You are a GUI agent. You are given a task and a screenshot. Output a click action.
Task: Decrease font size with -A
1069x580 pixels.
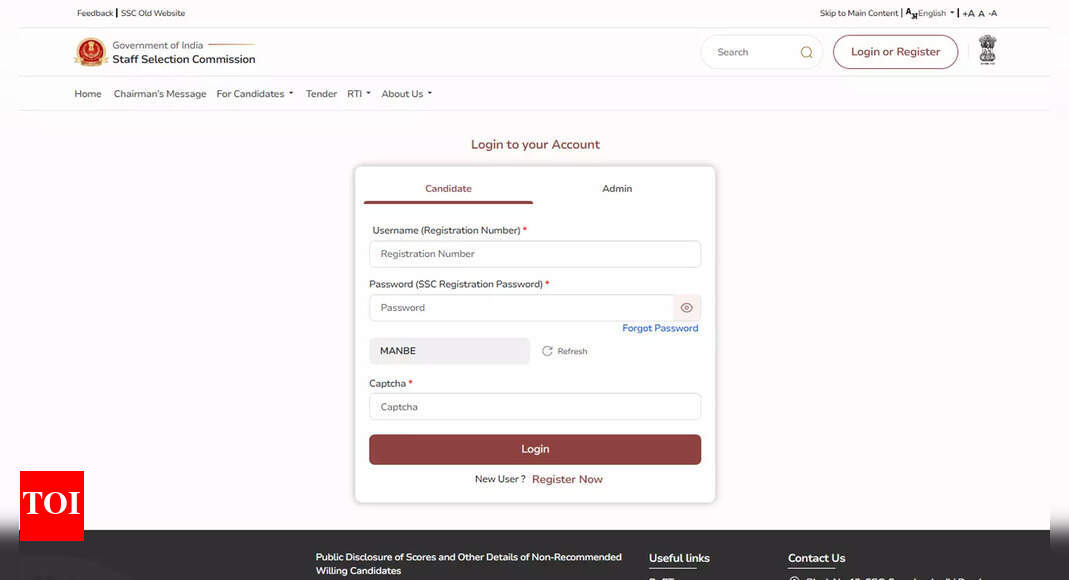(993, 14)
